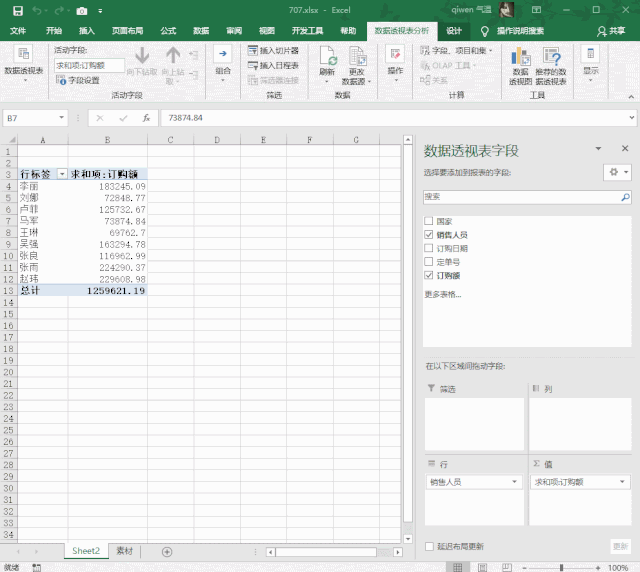
Task: Click the zoom out minus button
Action: pos(524,568)
